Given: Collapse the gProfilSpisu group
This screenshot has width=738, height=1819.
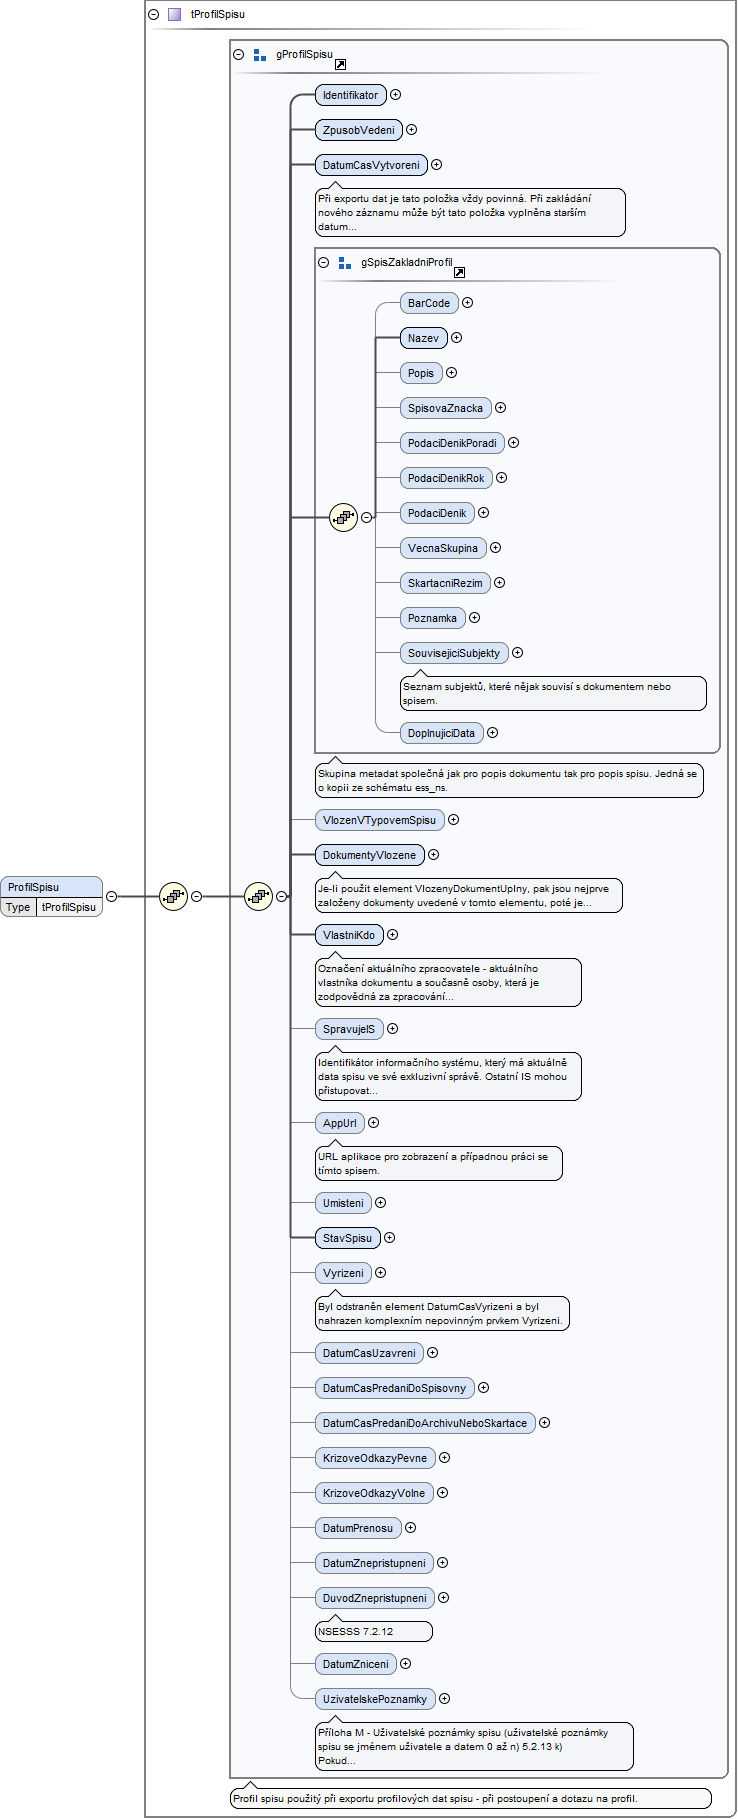Looking at the screenshot, I should click(238, 55).
